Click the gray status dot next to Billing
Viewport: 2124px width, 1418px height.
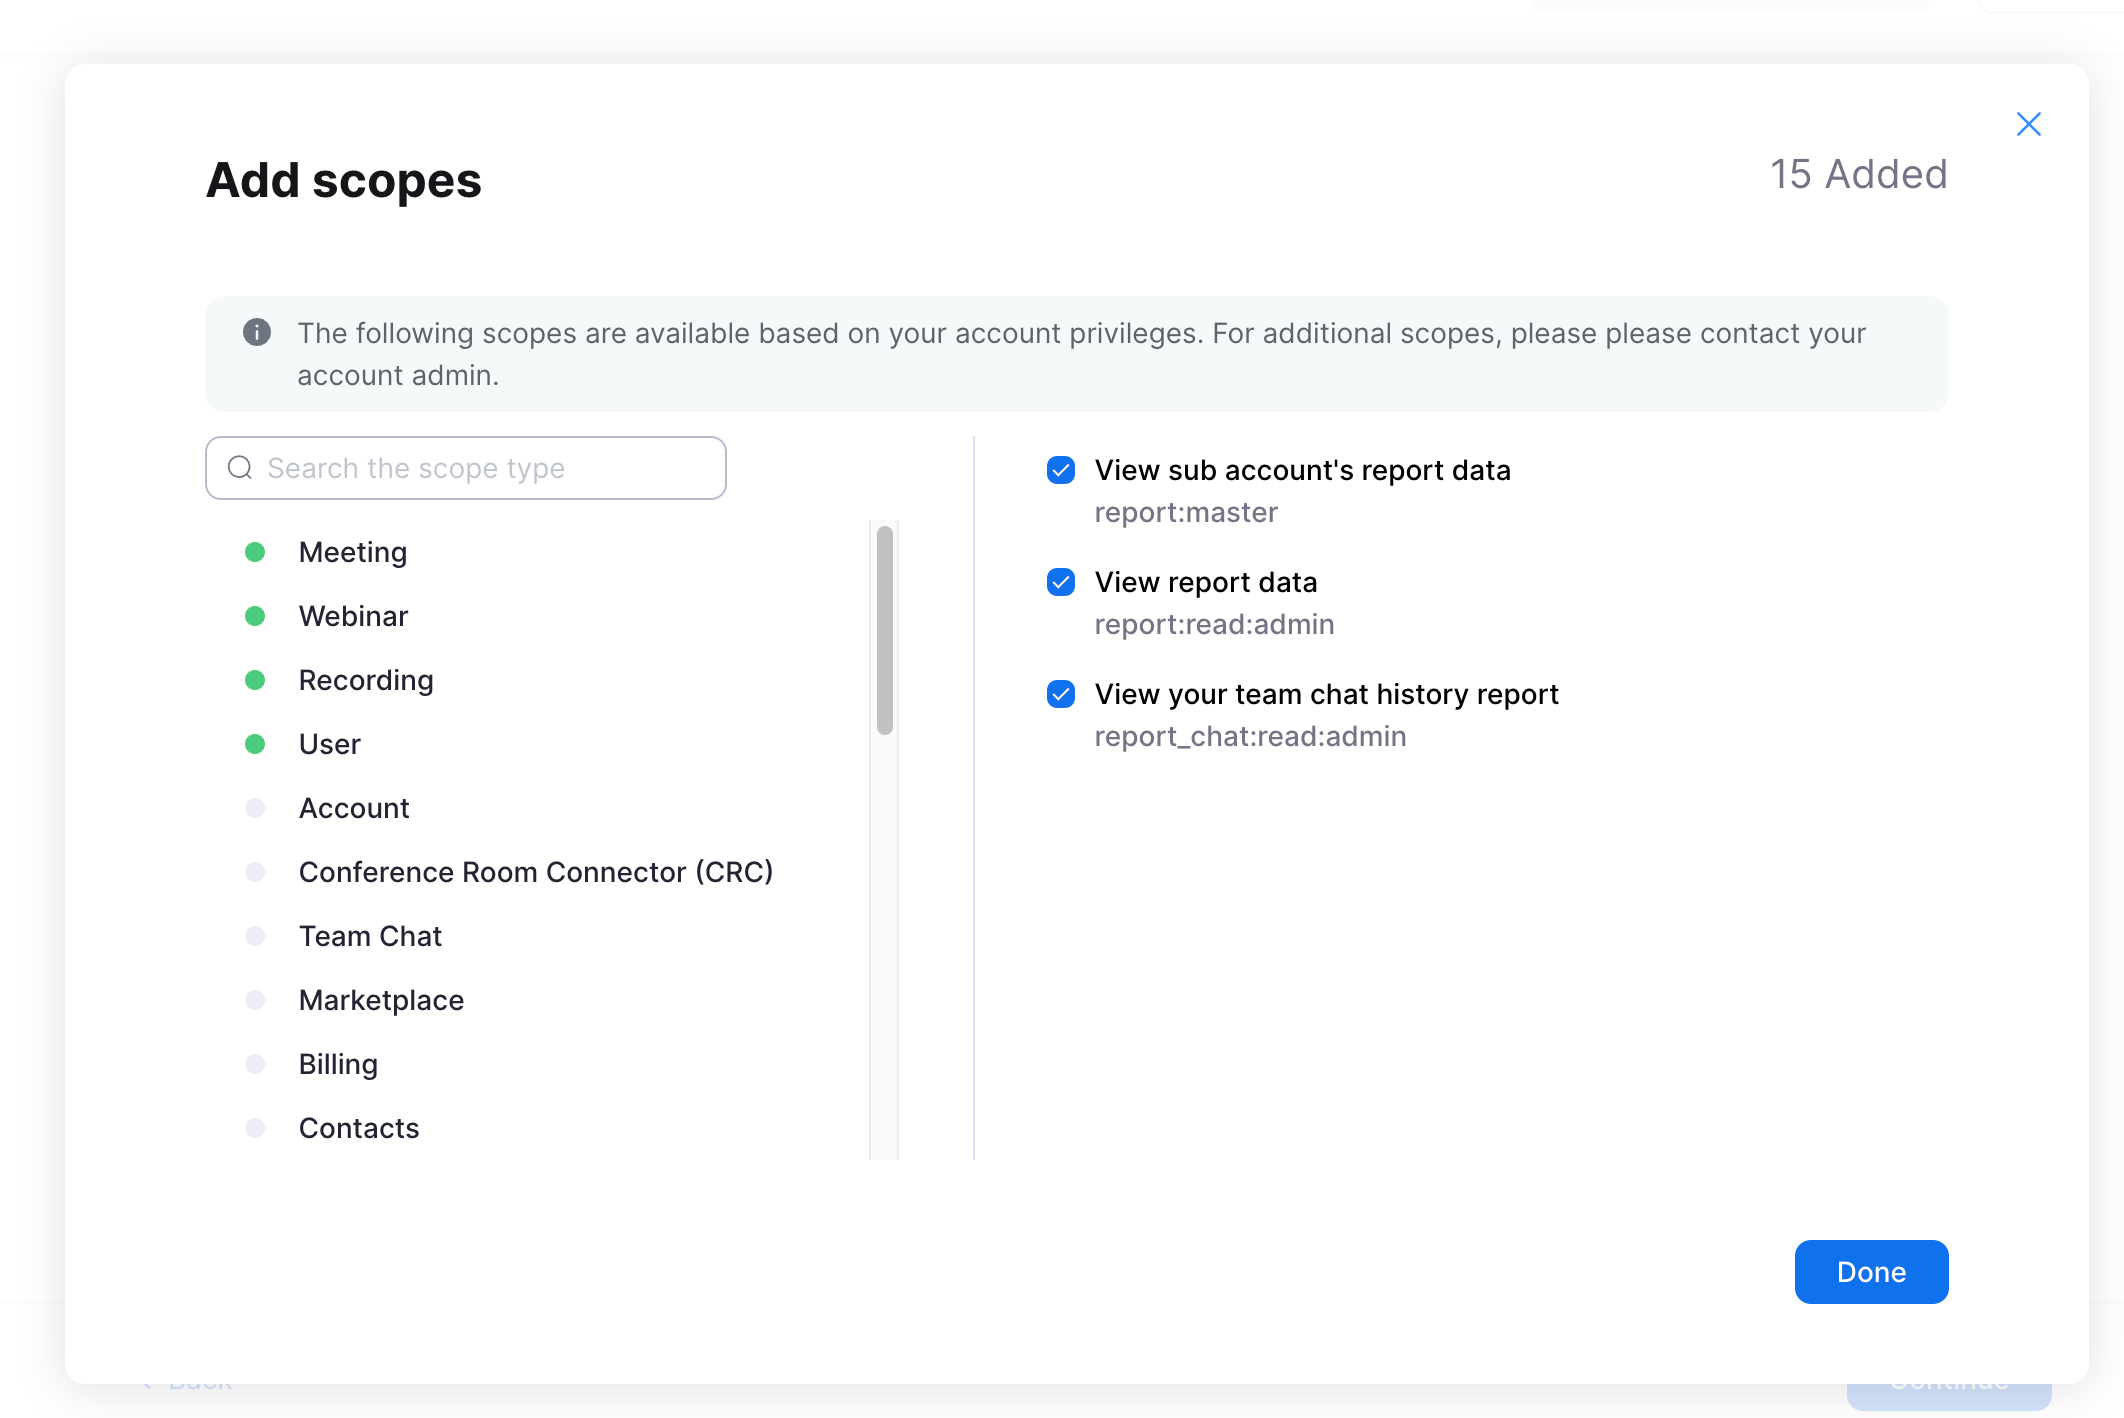pos(256,1063)
